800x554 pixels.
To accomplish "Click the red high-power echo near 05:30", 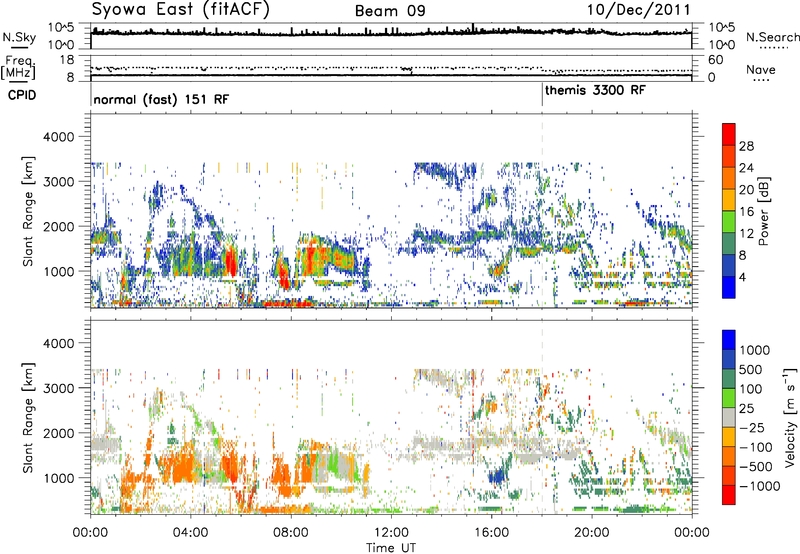I will pos(231,261).
